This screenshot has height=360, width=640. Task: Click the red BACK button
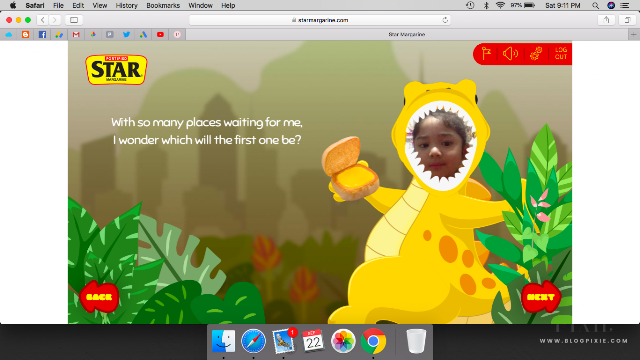point(99,297)
